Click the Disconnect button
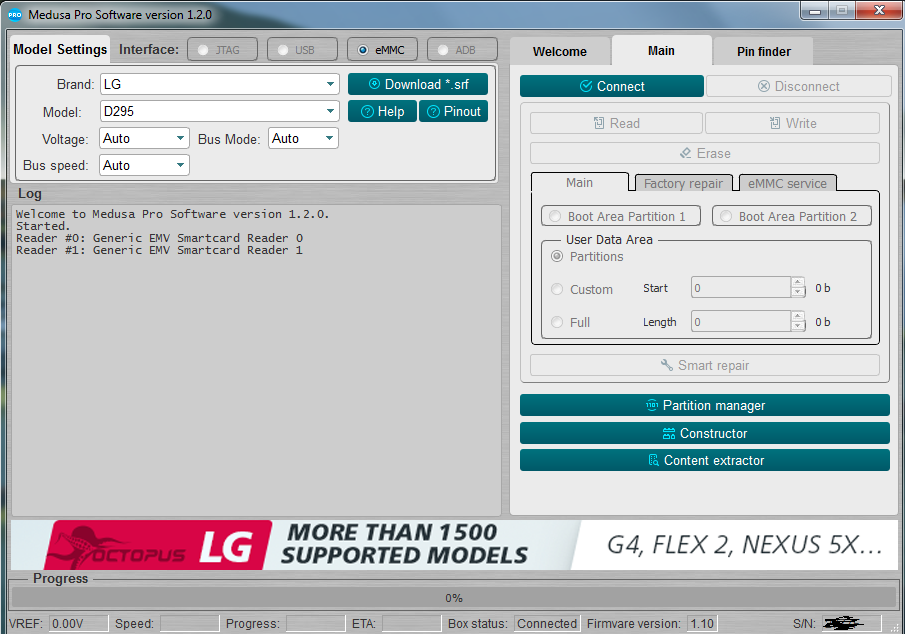This screenshot has width=905, height=637. [x=799, y=86]
